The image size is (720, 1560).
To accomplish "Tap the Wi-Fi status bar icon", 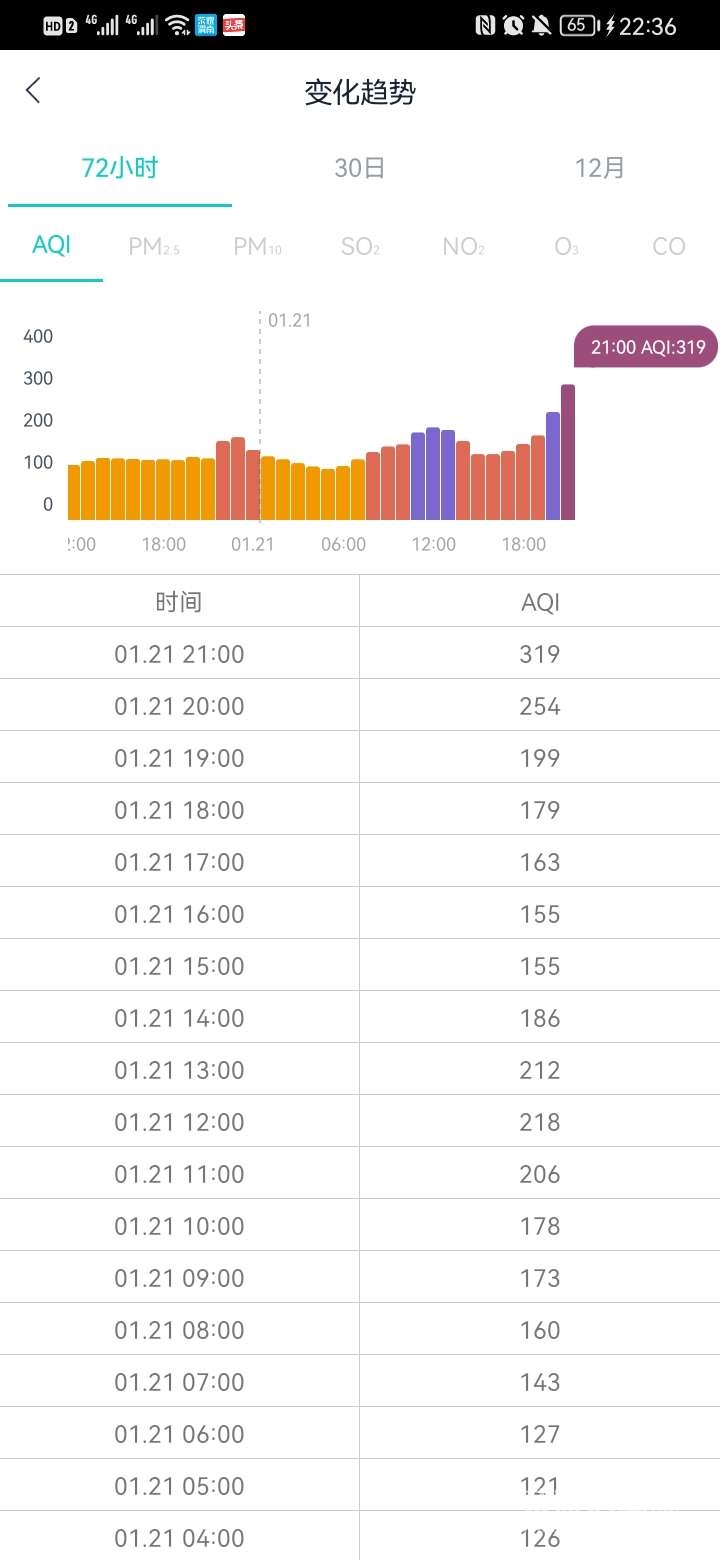I will click(177, 25).
